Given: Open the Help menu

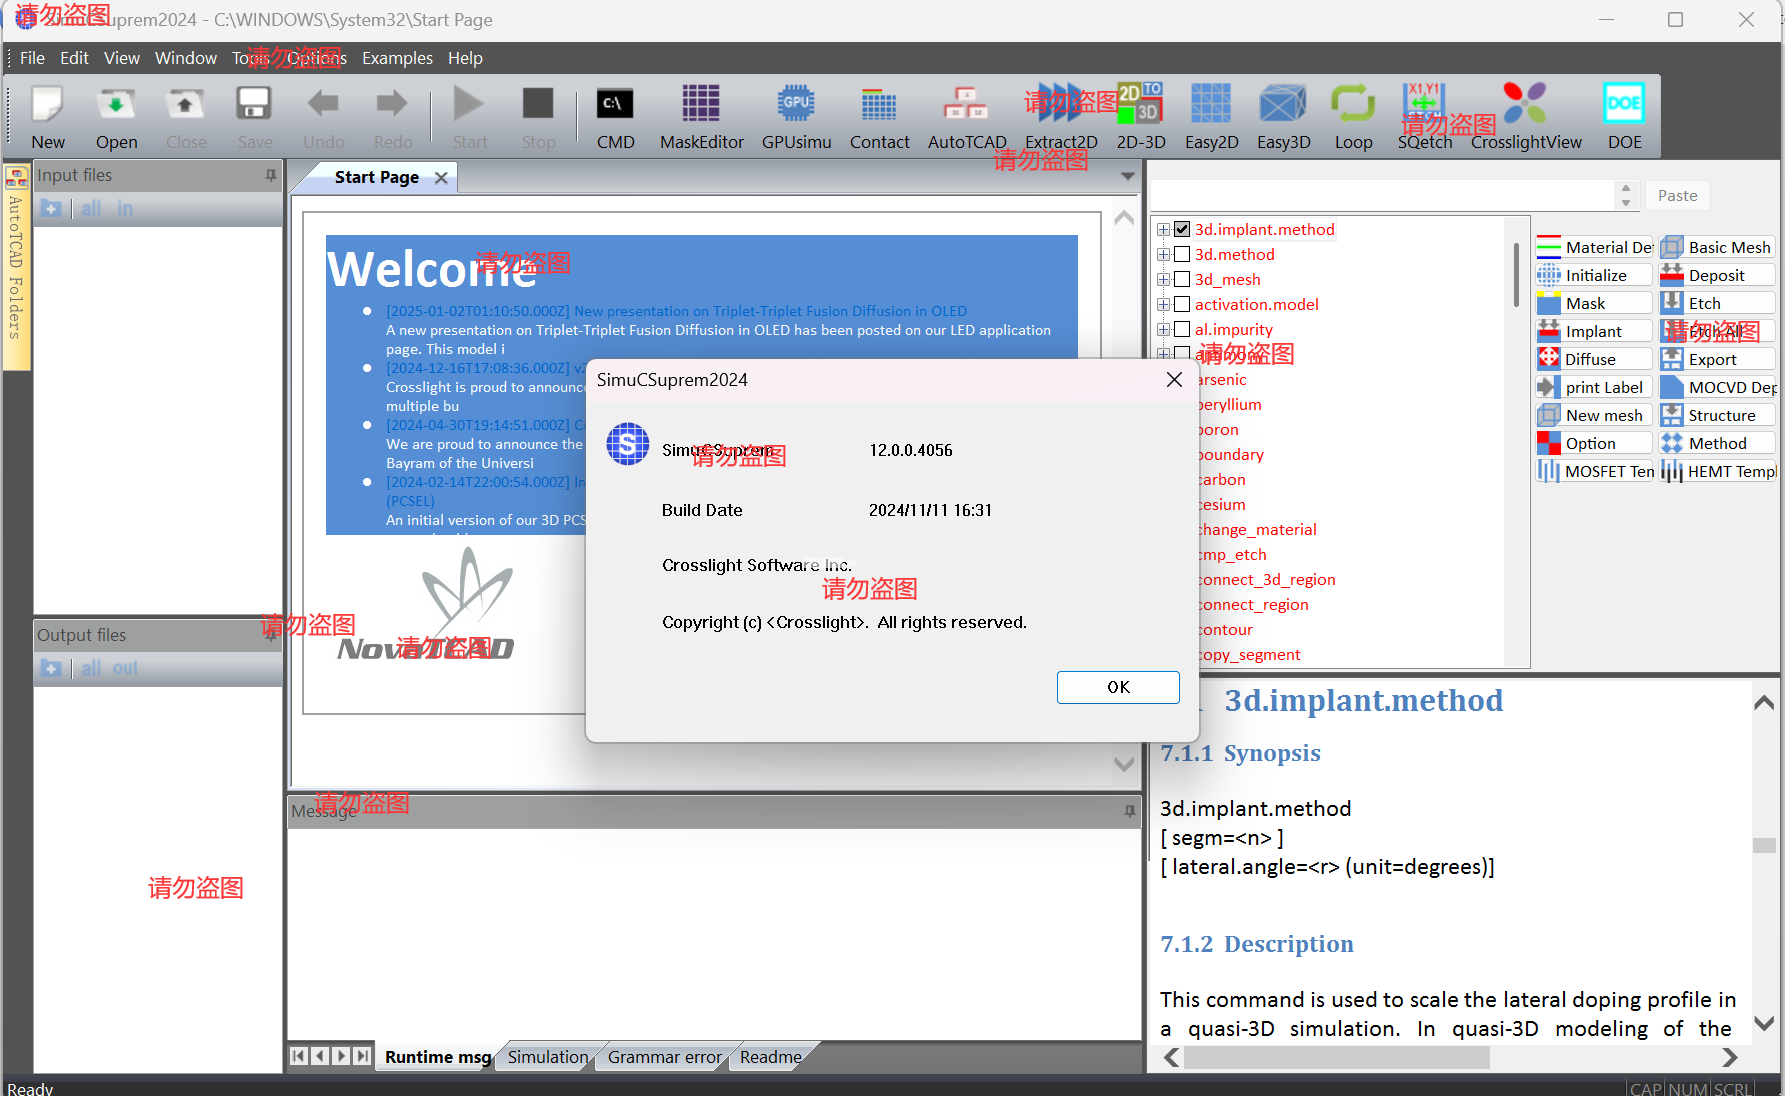Looking at the screenshot, I should (465, 58).
